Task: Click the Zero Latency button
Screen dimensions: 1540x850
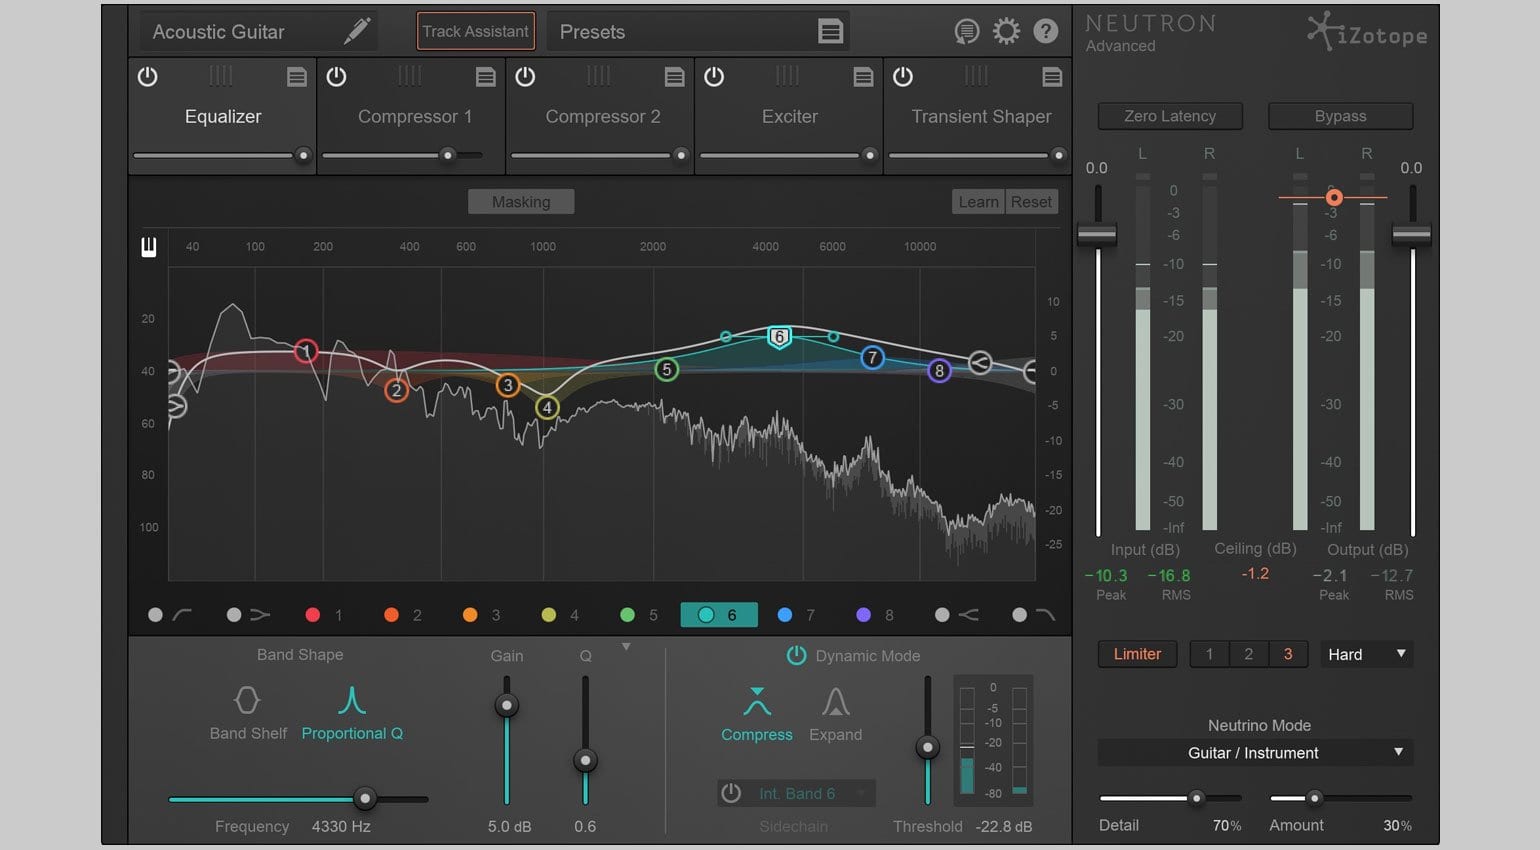Action: [x=1170, y=116]
